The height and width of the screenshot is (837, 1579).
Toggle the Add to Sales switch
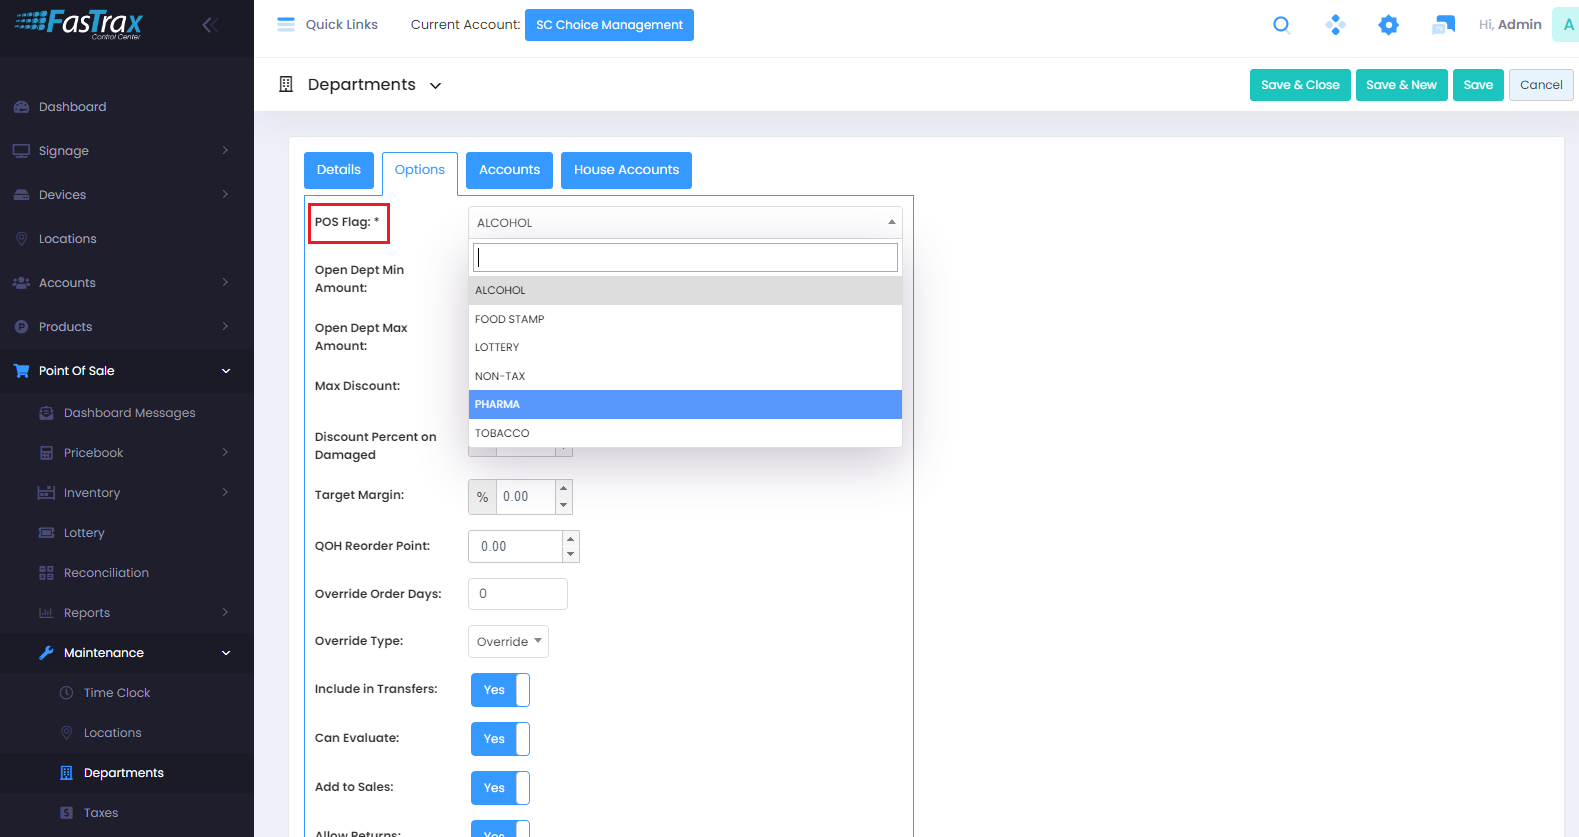pyautogui.click(x=500, y=788)
